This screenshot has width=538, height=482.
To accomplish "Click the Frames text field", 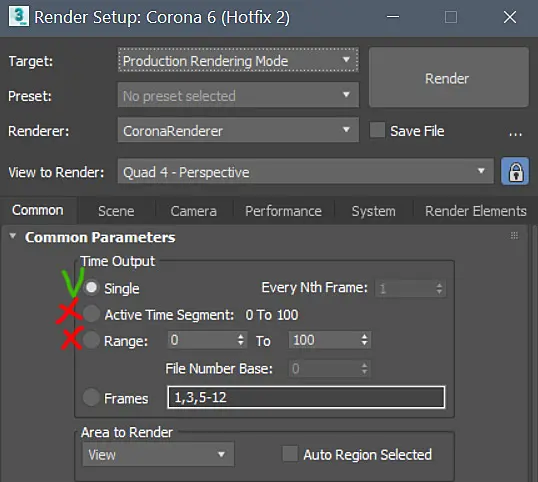I will [306, 397].
